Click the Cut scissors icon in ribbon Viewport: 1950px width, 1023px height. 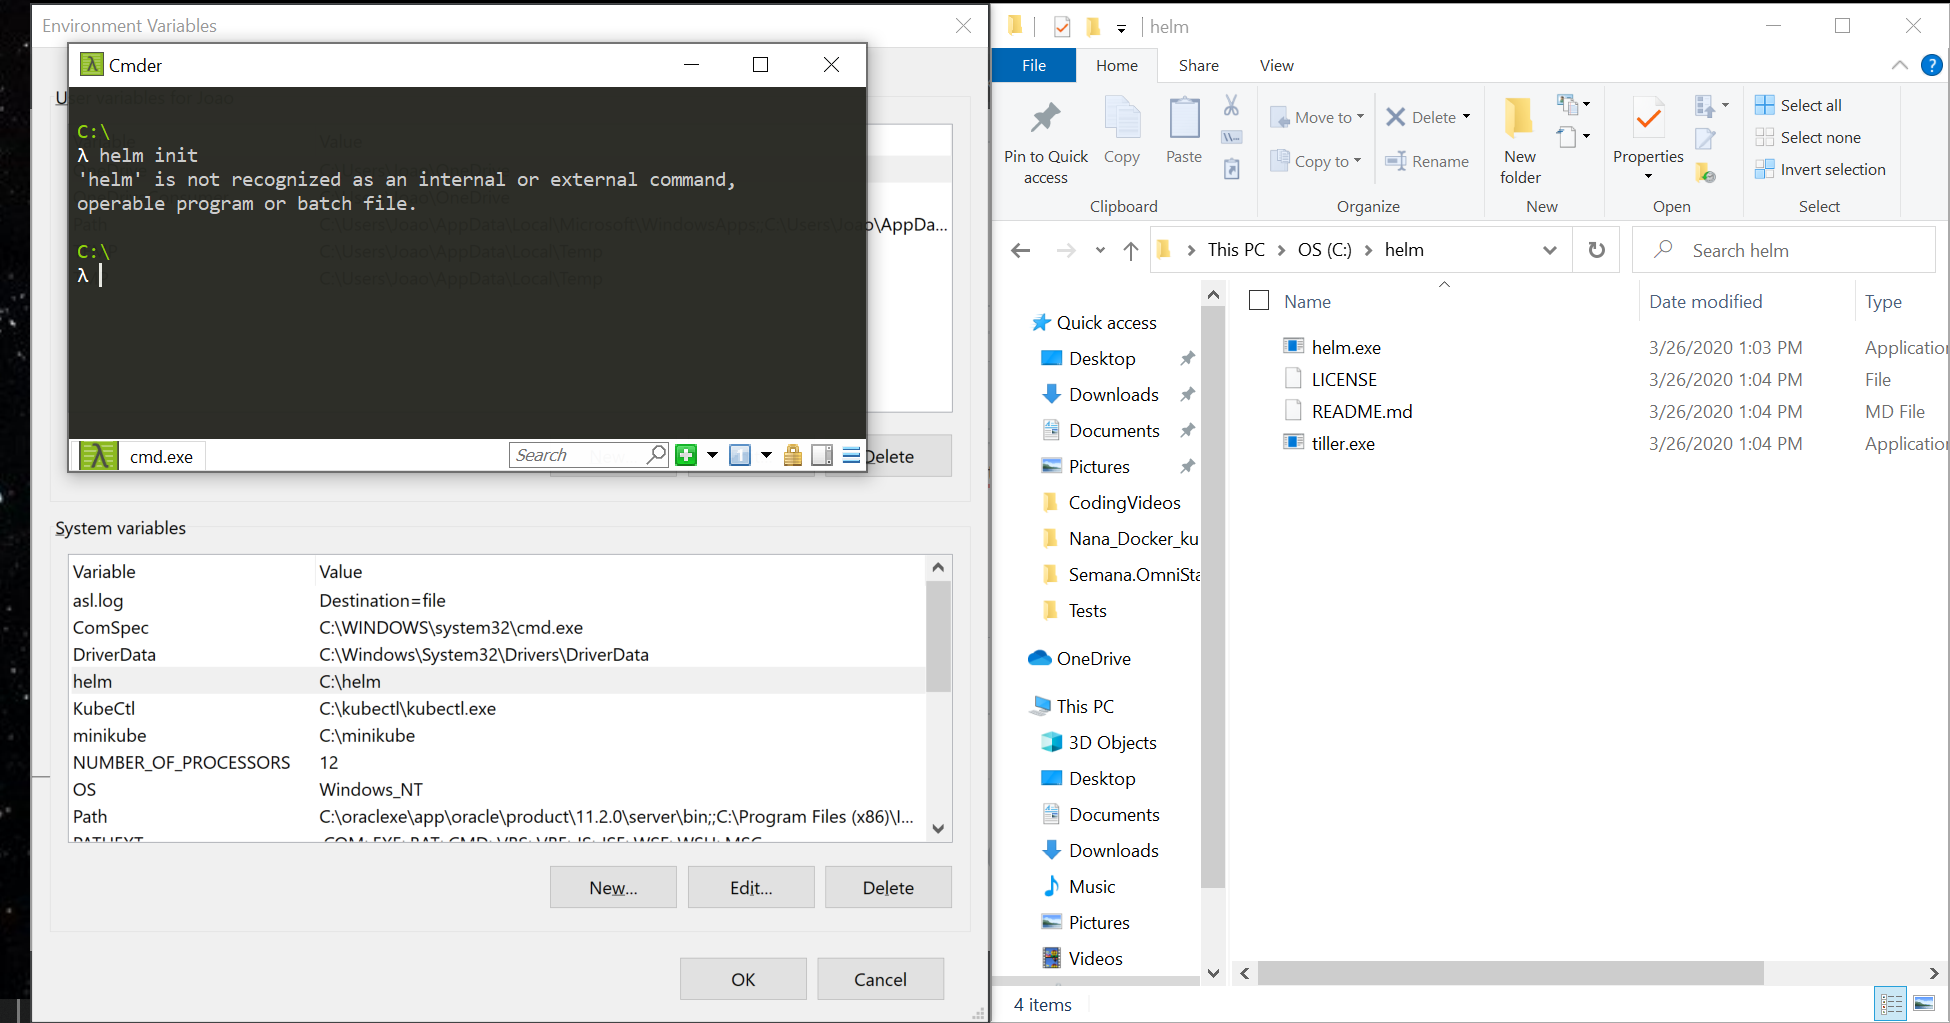1231,105
